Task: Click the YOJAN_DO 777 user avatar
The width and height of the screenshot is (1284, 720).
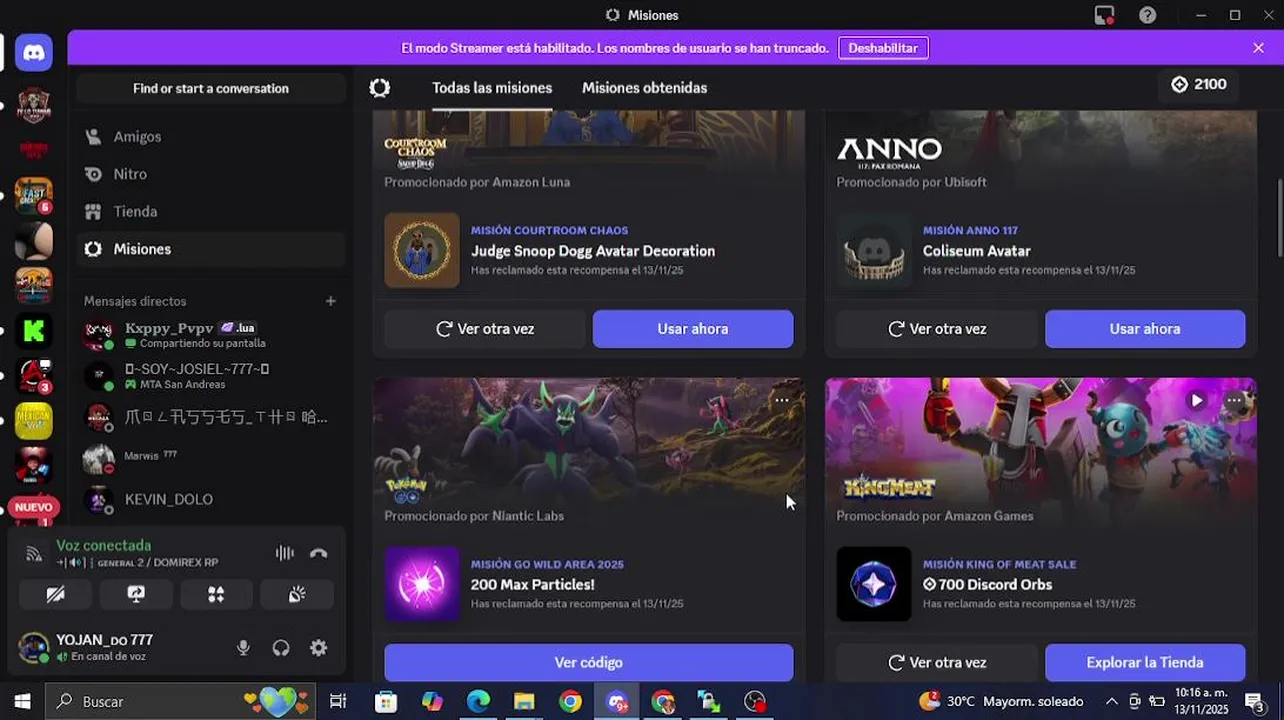Action: pyautogui.click(x=34, y=648)
